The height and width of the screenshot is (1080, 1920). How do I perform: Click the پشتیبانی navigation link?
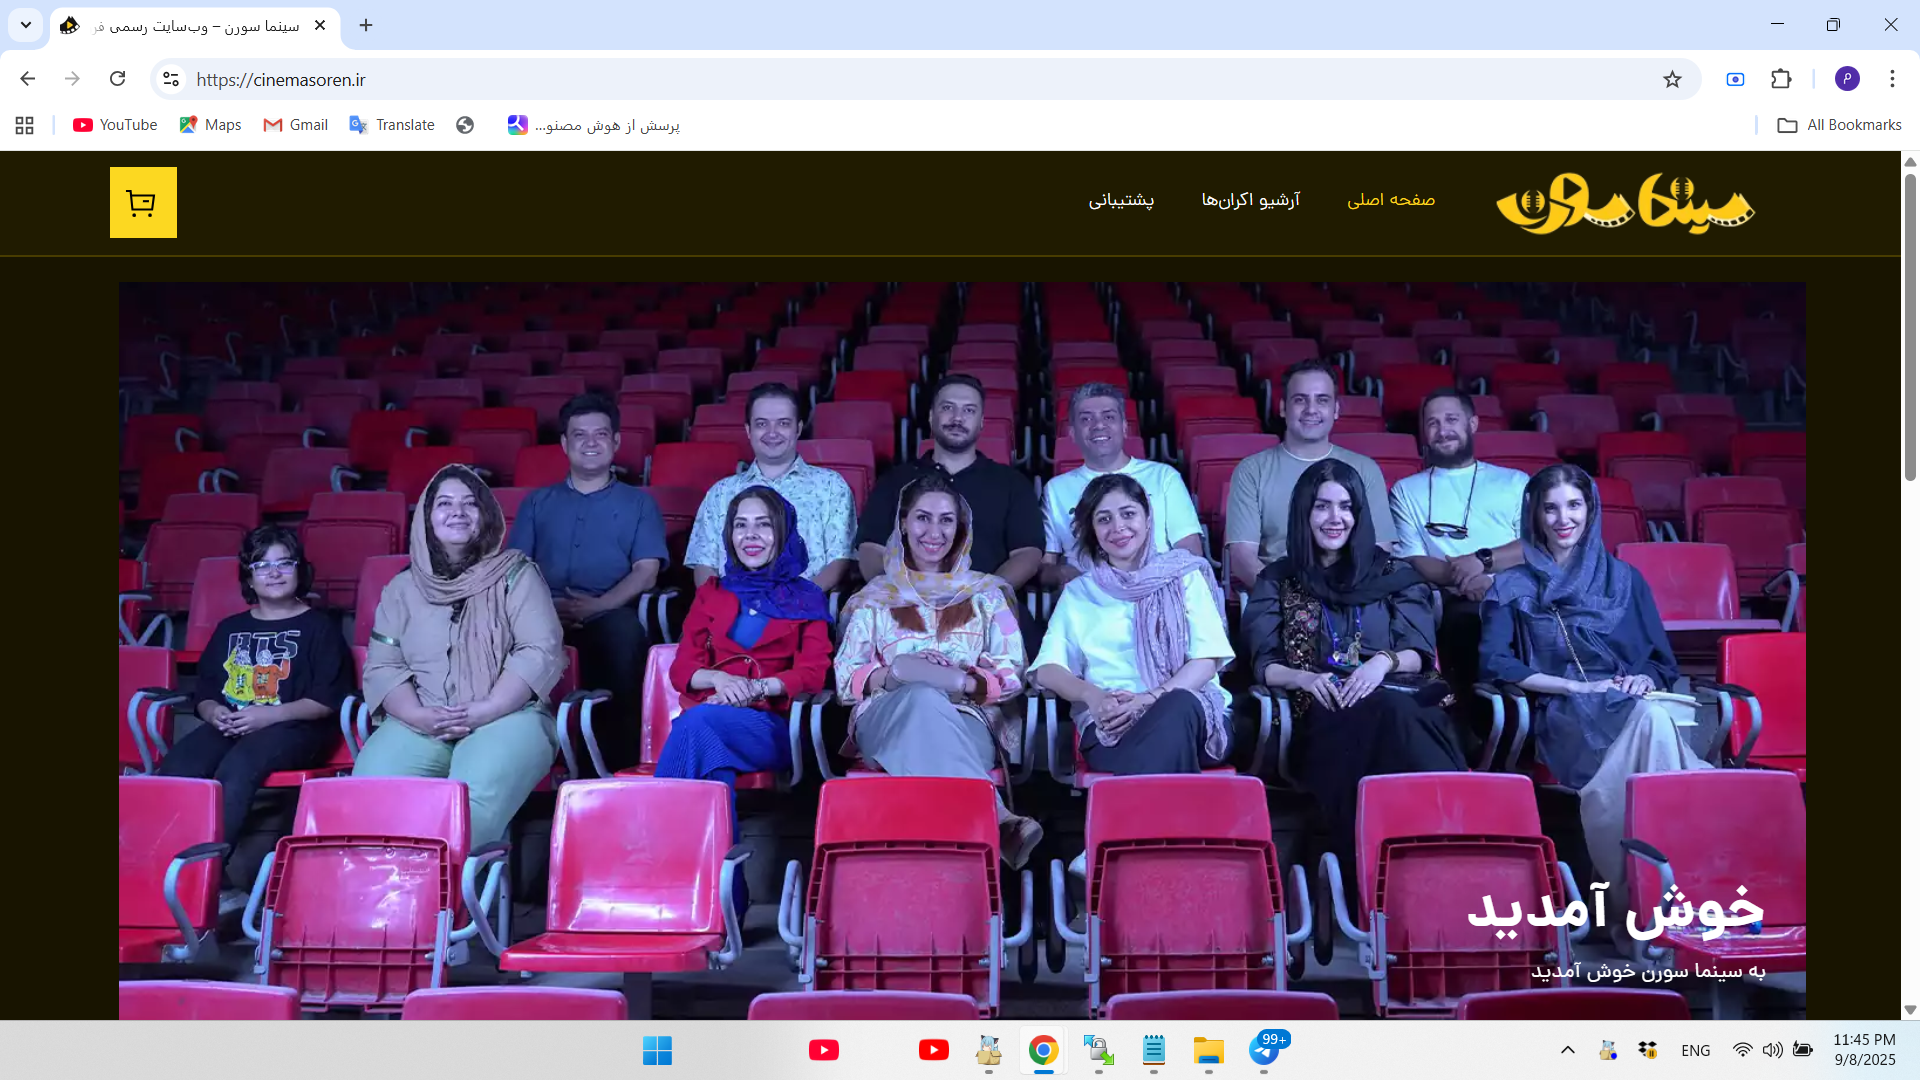tap(1121, 200)
